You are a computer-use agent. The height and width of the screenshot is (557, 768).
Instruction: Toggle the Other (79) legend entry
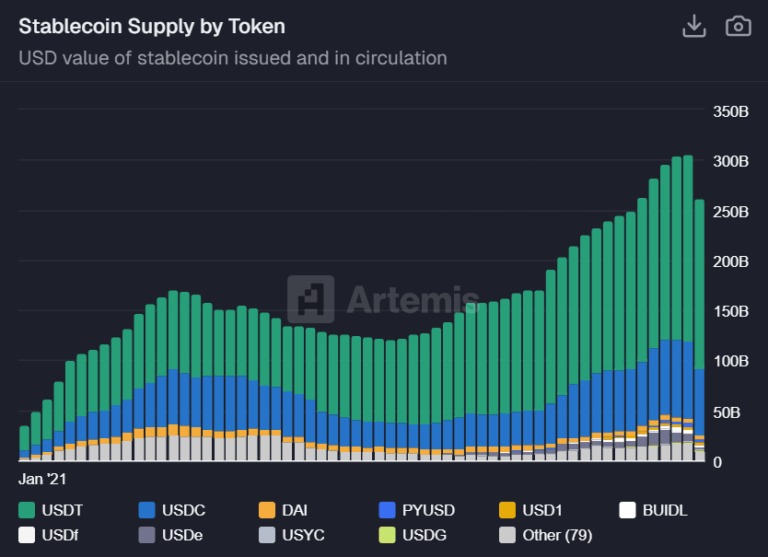tap(546, 535)
